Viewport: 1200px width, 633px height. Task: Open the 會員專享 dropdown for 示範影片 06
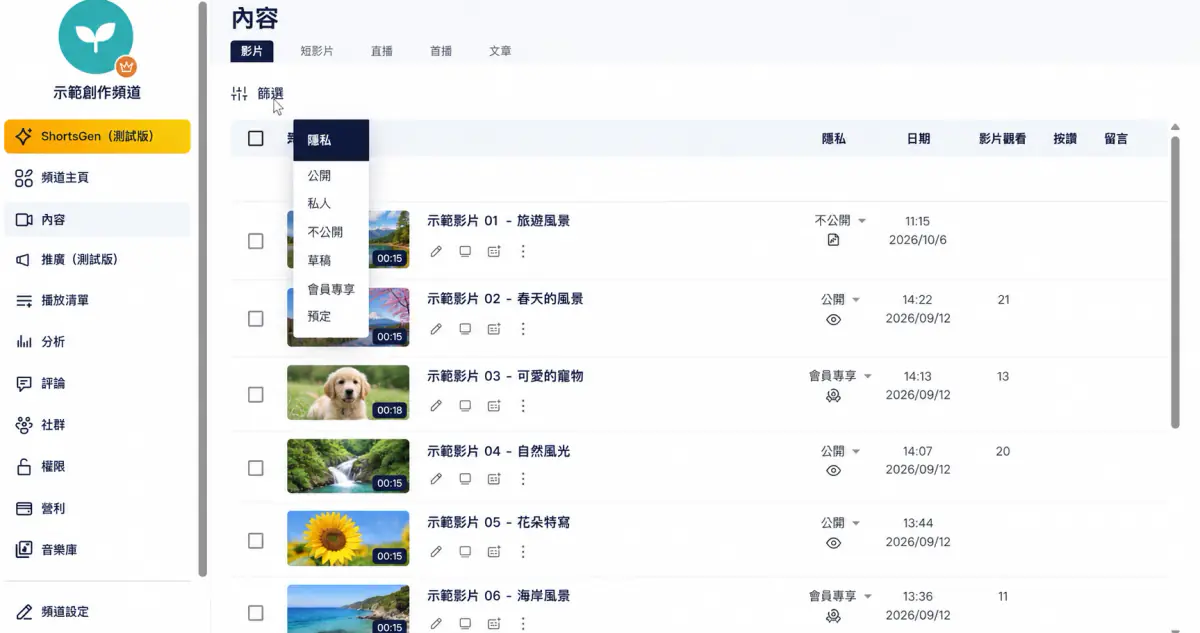[x=840, y=596]
